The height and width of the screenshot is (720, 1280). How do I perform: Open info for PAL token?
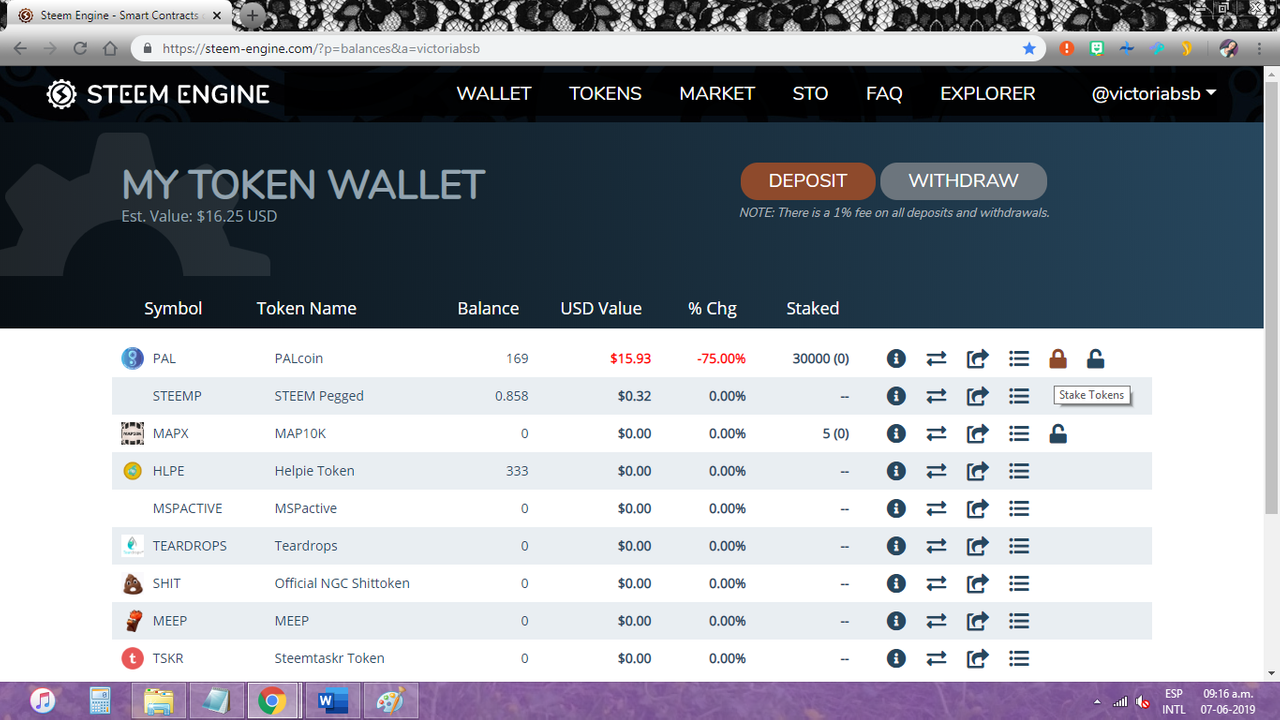(x=896, y=358)
